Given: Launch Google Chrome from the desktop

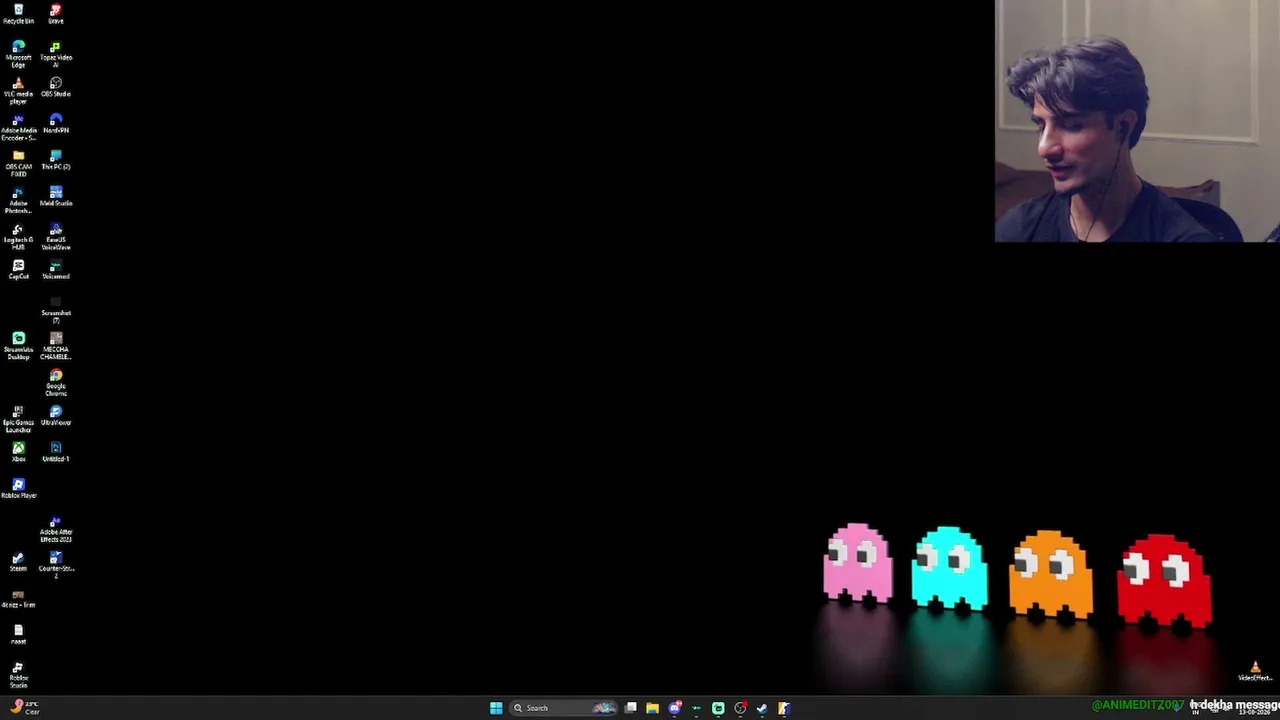Looking at the screenshot, I should [56, 383].
